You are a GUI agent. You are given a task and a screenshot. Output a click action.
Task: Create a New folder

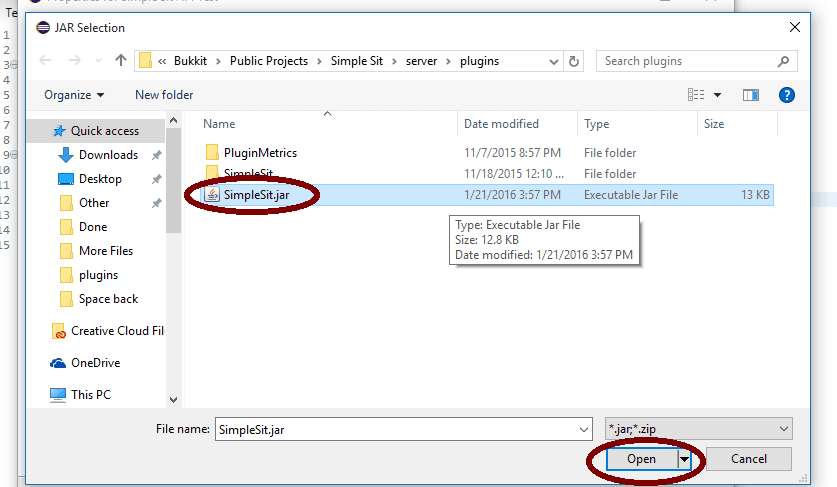(164, 95)
